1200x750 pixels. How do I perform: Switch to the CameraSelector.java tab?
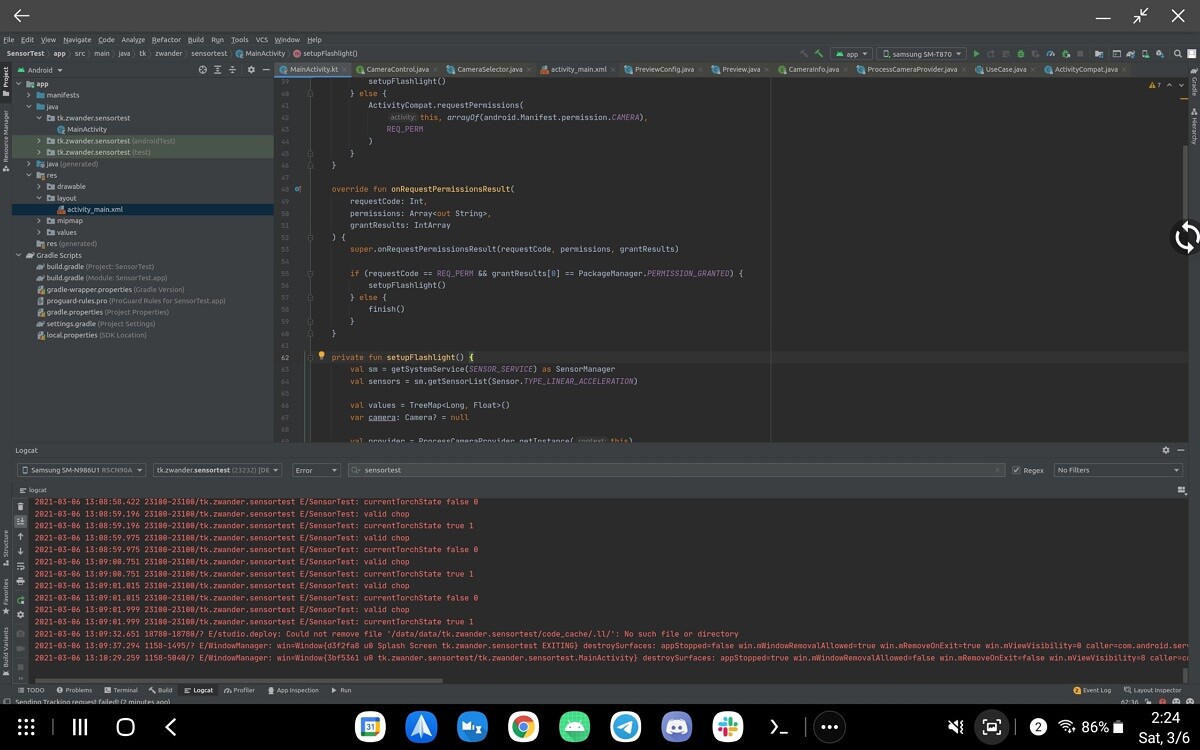click(x=490, y=69)
